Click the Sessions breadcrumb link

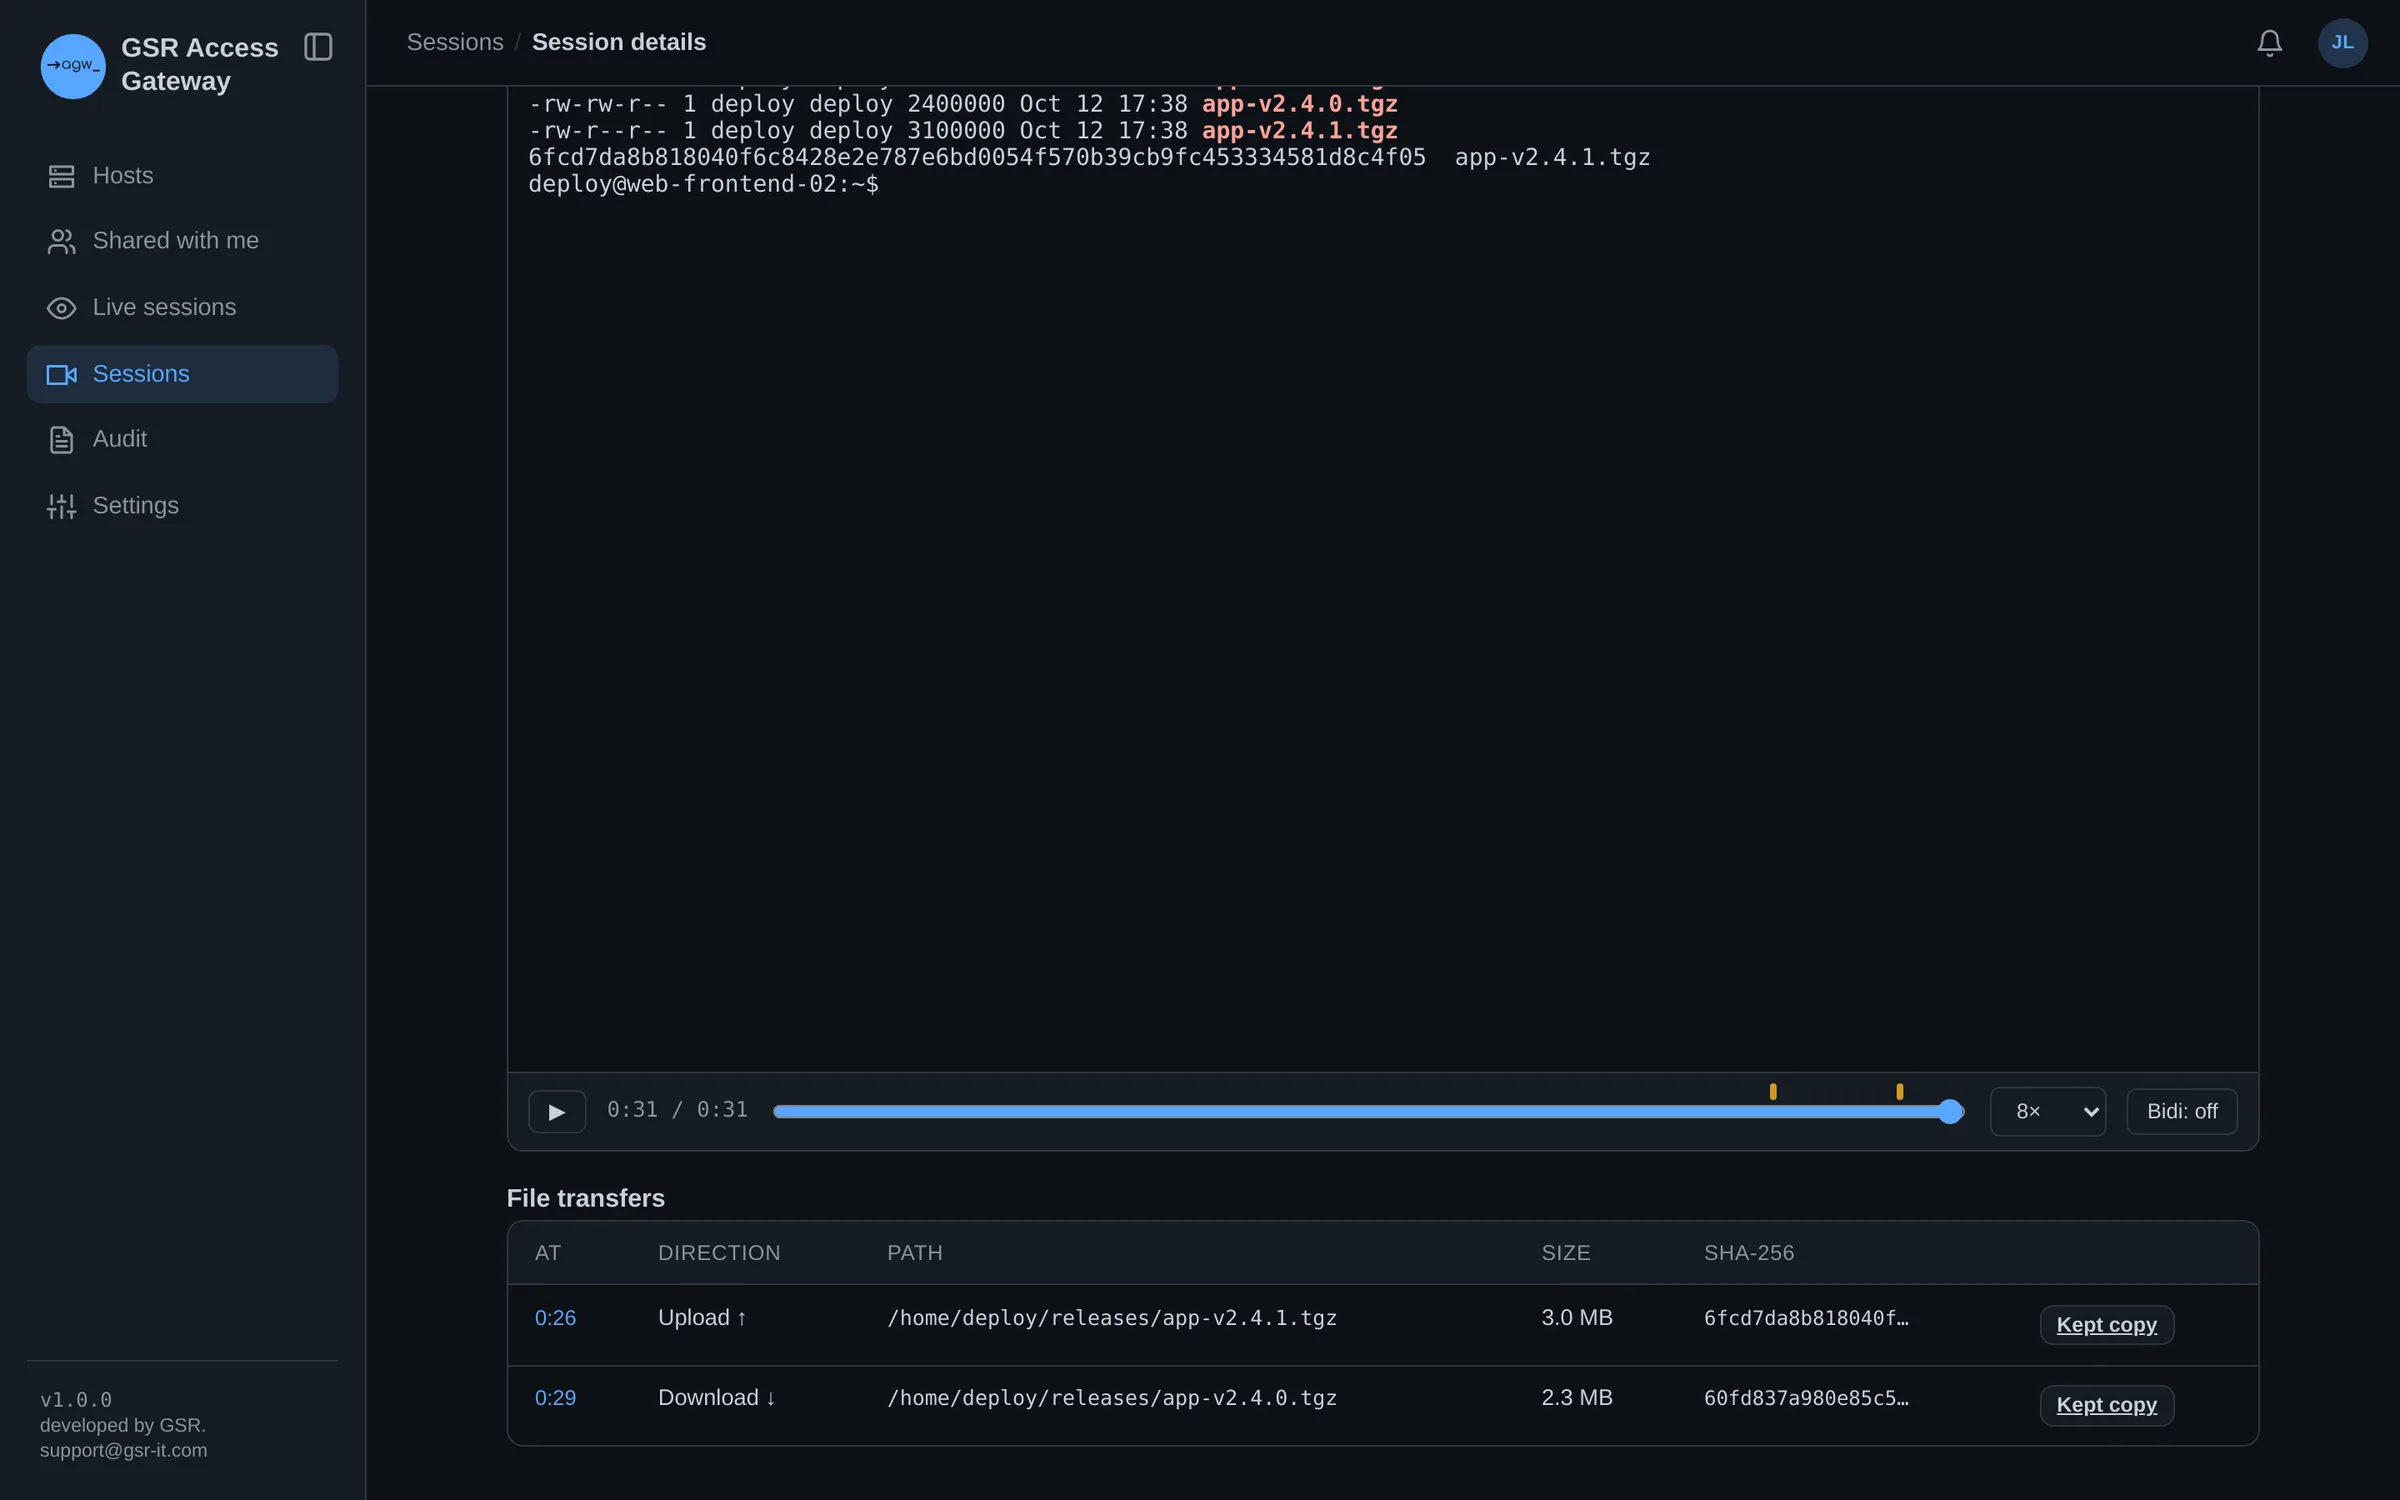[455, 42]
